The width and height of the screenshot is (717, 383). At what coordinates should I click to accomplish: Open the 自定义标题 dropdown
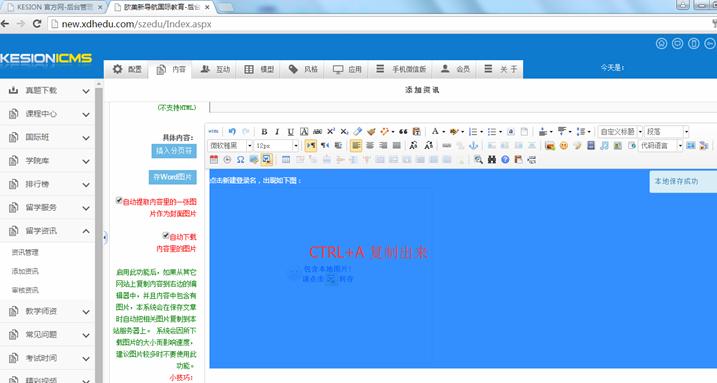[620, 132]
